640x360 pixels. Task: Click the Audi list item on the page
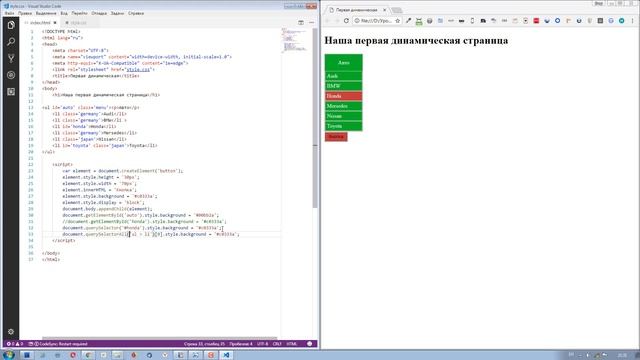pyautogui.click(x=343, y=76)
